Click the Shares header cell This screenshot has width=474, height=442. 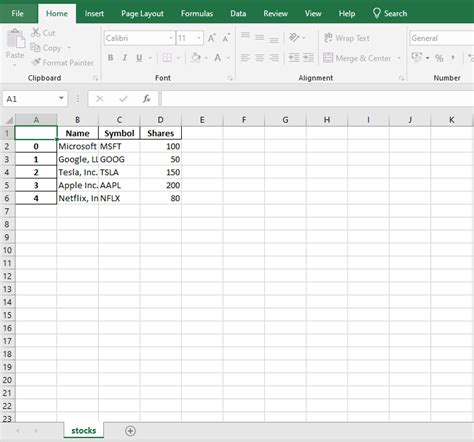[x=161, y=133]
